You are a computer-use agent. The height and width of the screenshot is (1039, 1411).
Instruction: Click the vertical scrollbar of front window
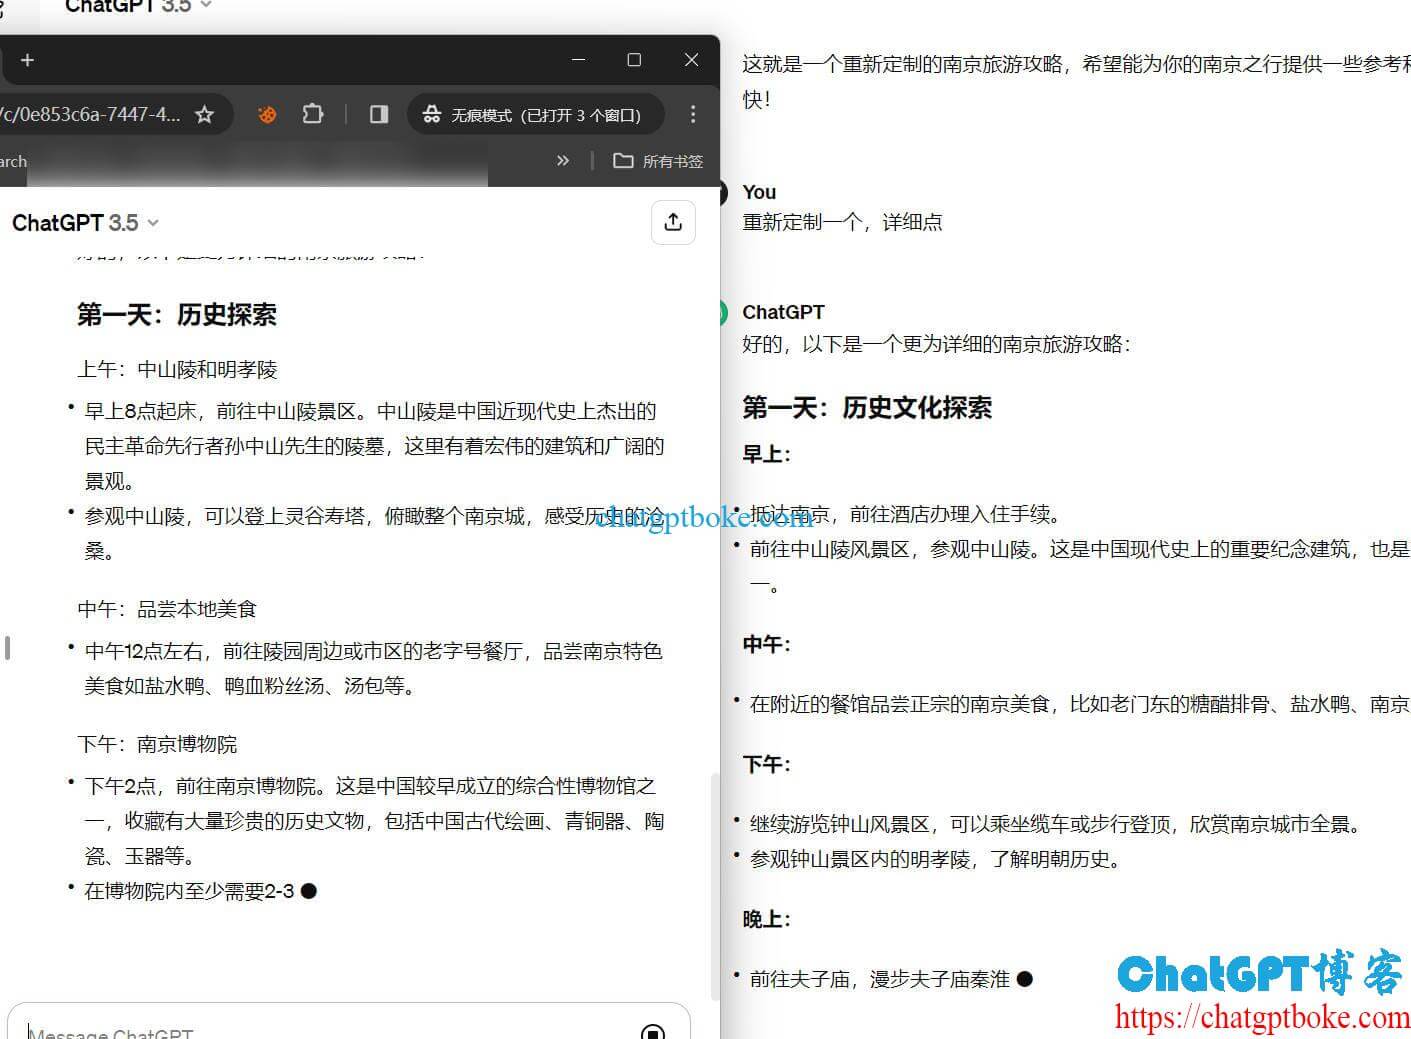714,885
